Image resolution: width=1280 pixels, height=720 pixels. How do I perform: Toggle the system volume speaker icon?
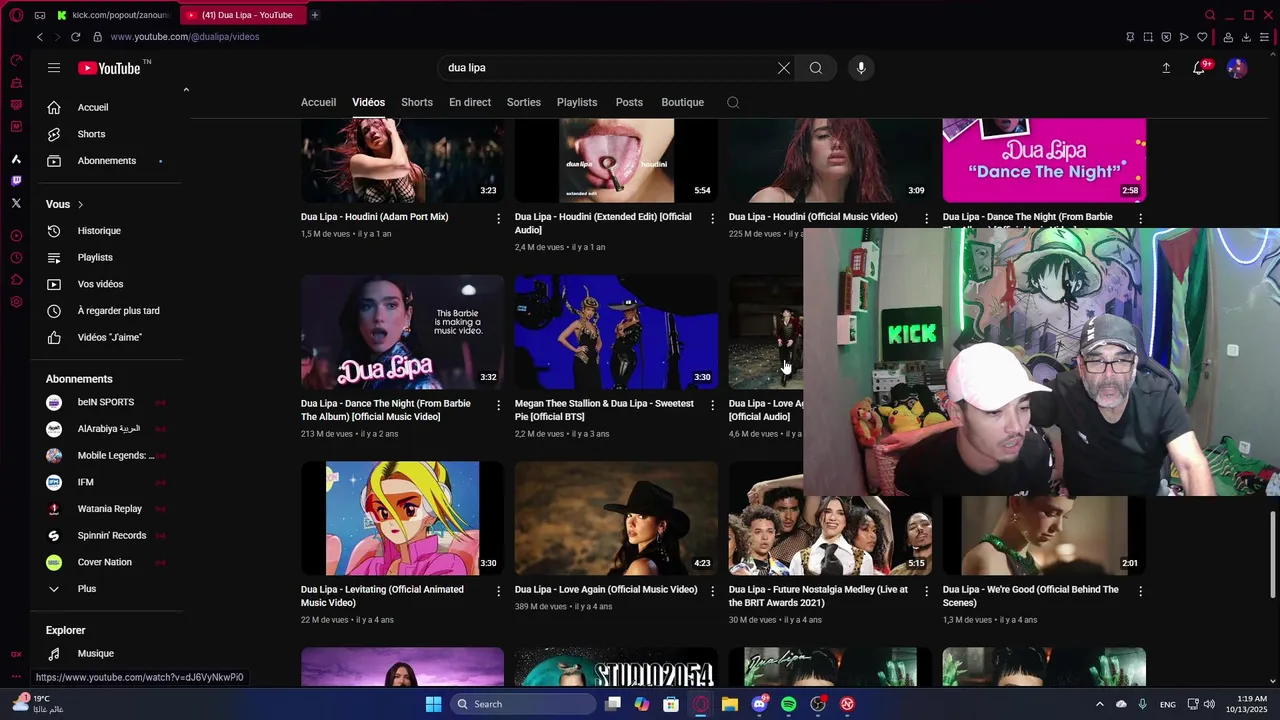[1209, 704]
